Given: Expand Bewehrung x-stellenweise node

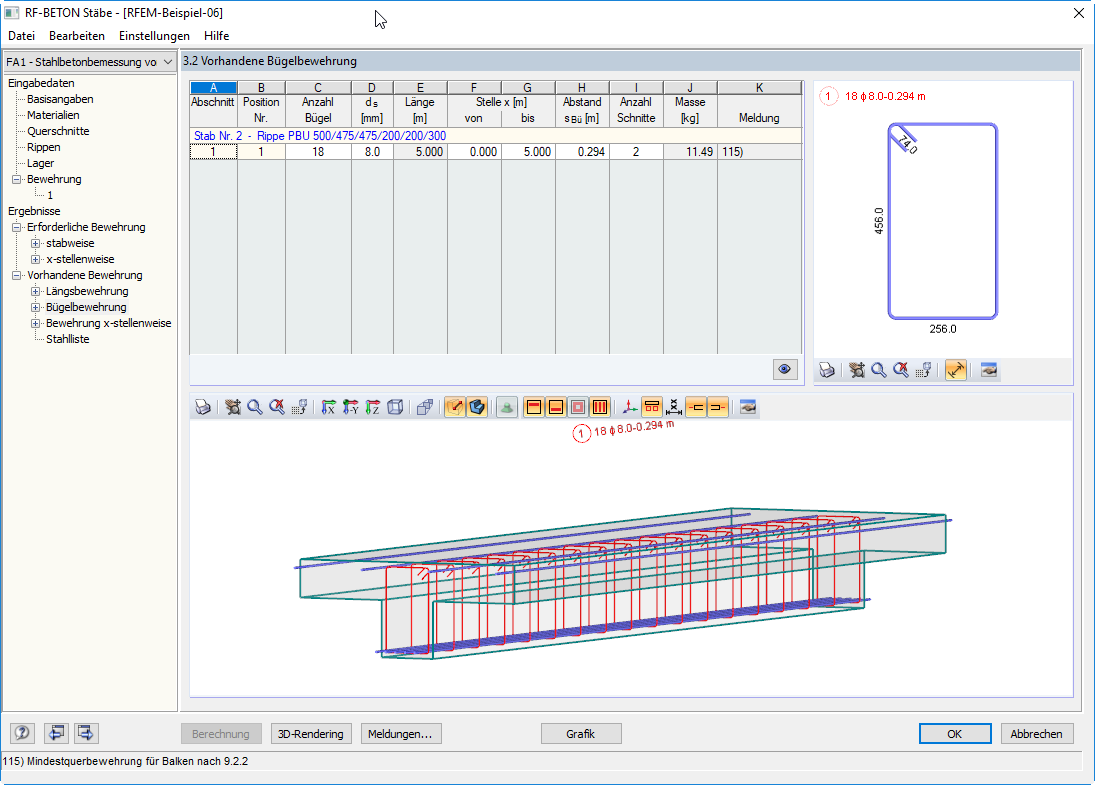Looking at the screenshot, I should coord(36,323).
